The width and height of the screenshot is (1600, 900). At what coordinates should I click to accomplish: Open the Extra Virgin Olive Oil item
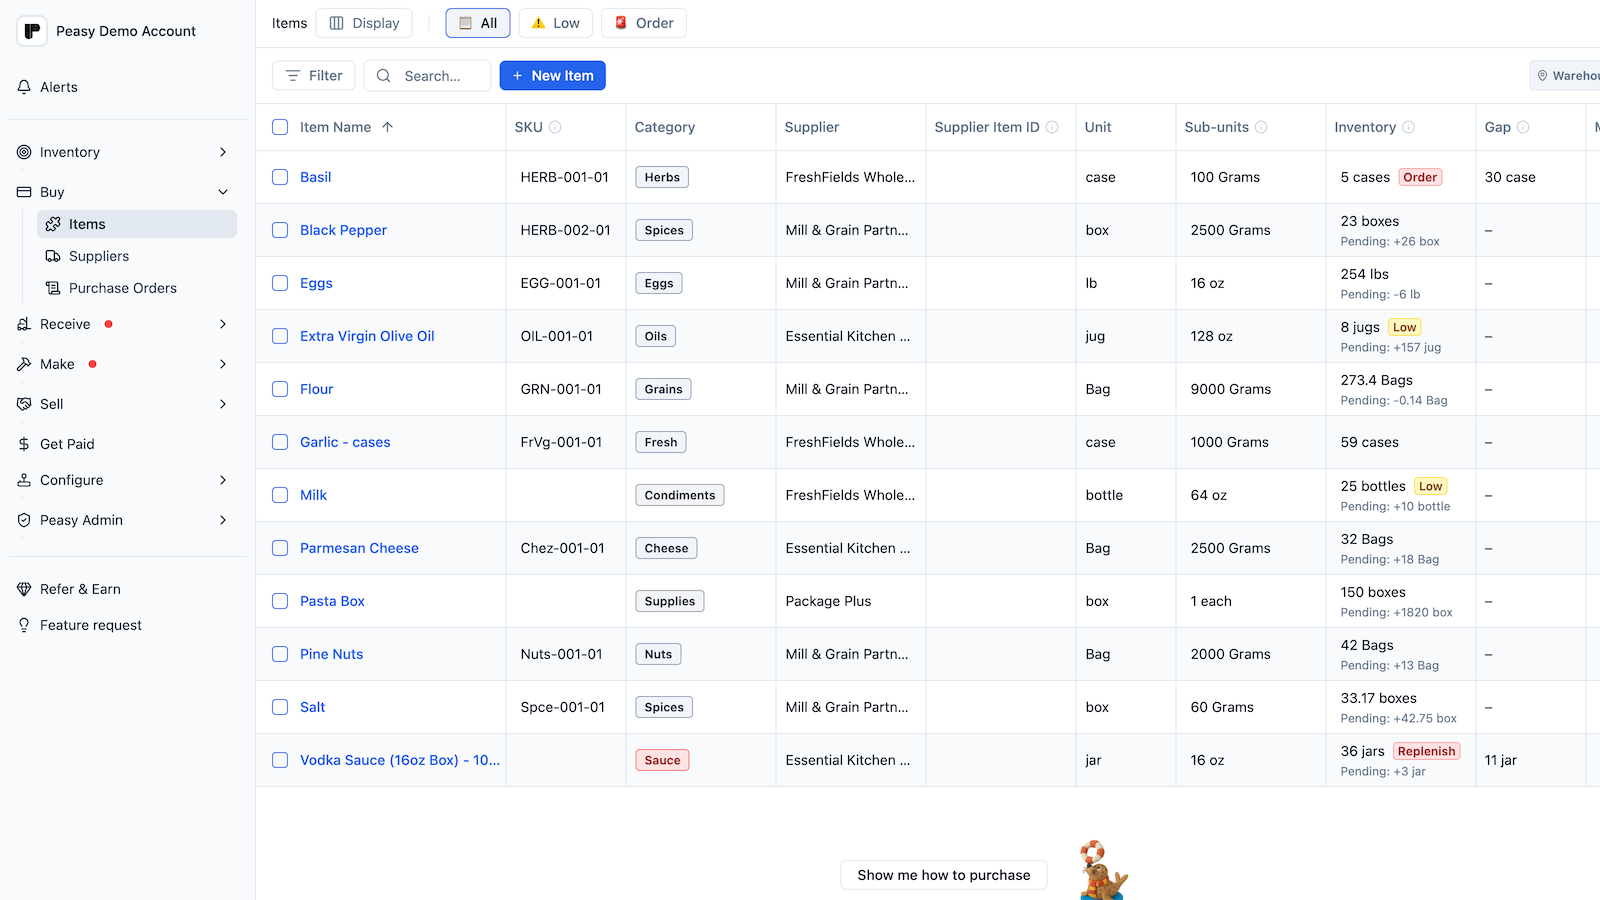click(x=367, y=336)
